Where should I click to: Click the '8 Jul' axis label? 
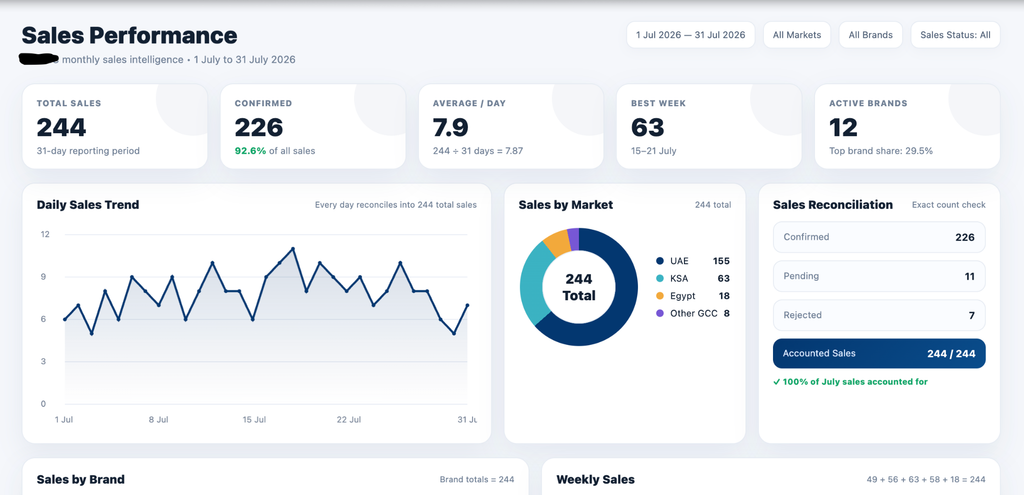coord(159,420)
